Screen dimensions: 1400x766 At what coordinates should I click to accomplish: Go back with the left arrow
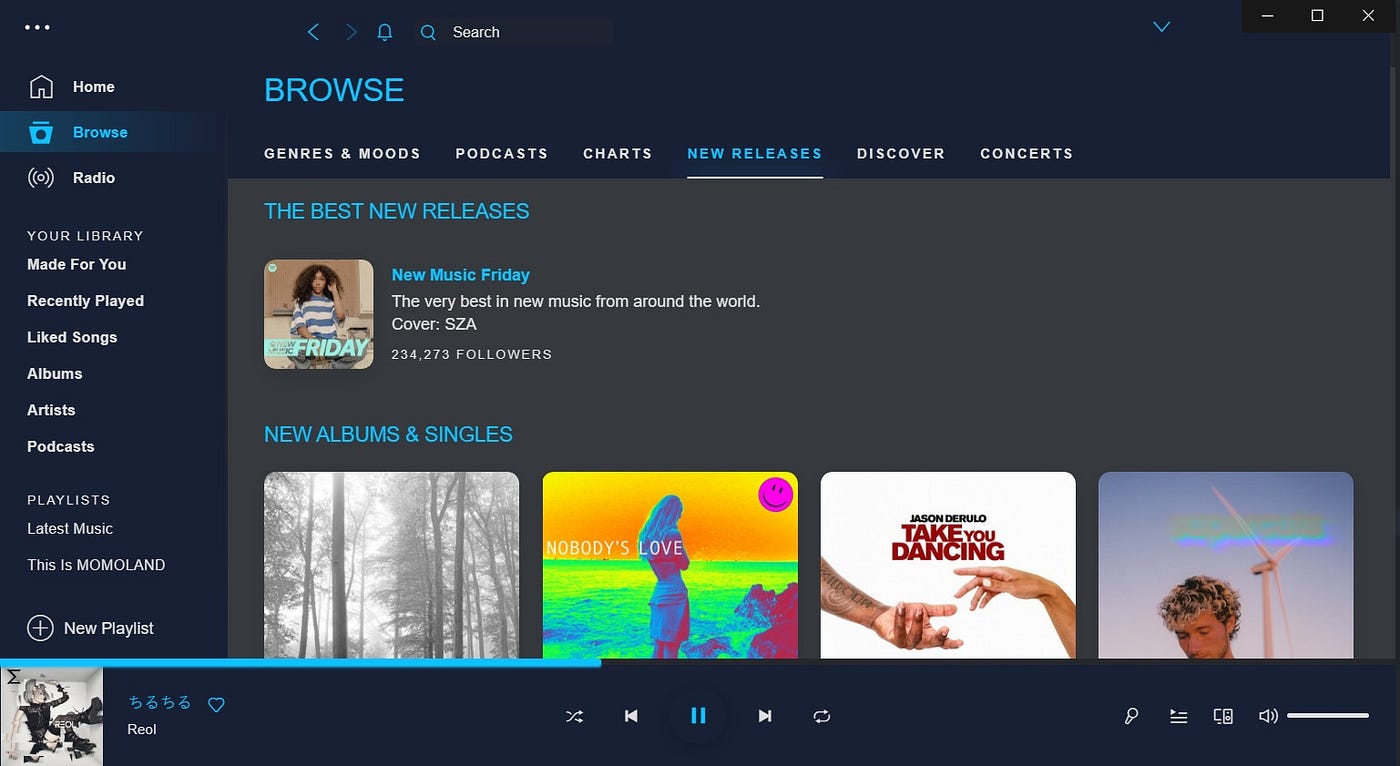click(x=313, y=32)
